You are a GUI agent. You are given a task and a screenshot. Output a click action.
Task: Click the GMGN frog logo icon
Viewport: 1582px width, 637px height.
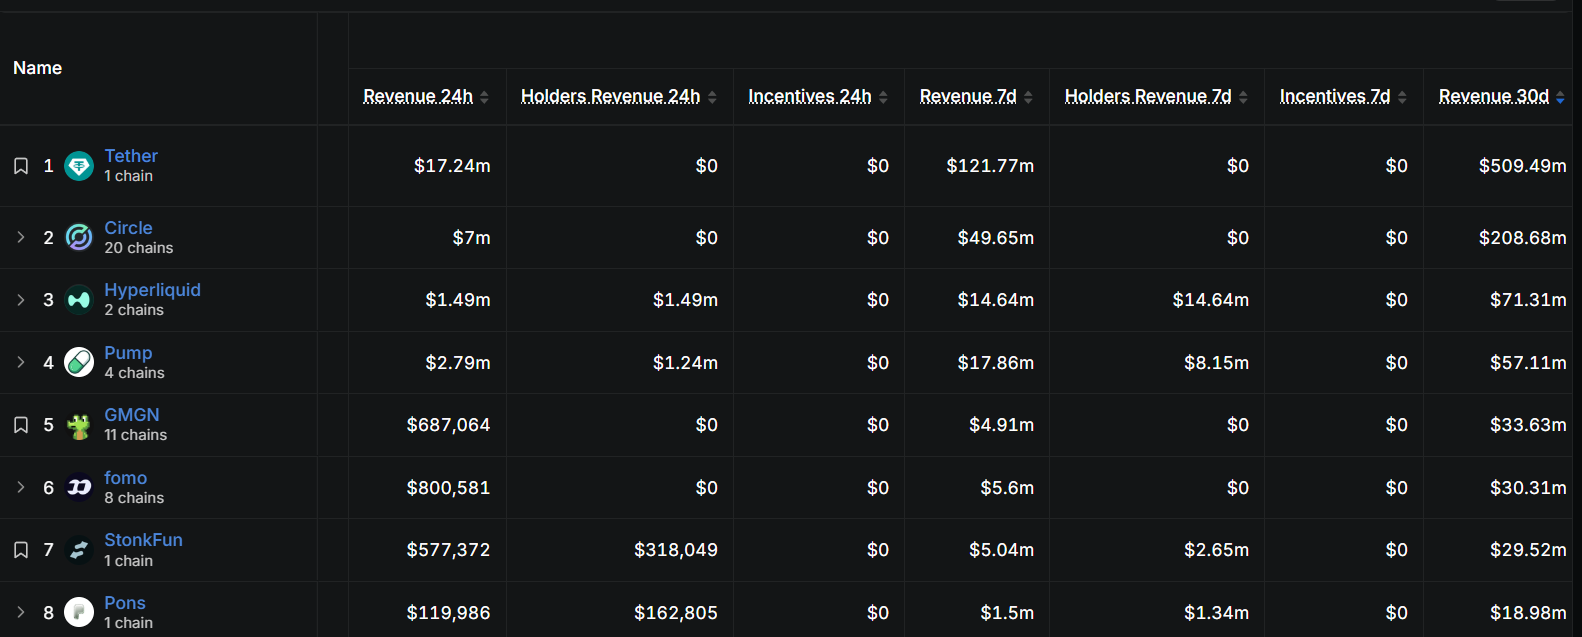click(x=79, y=425)
